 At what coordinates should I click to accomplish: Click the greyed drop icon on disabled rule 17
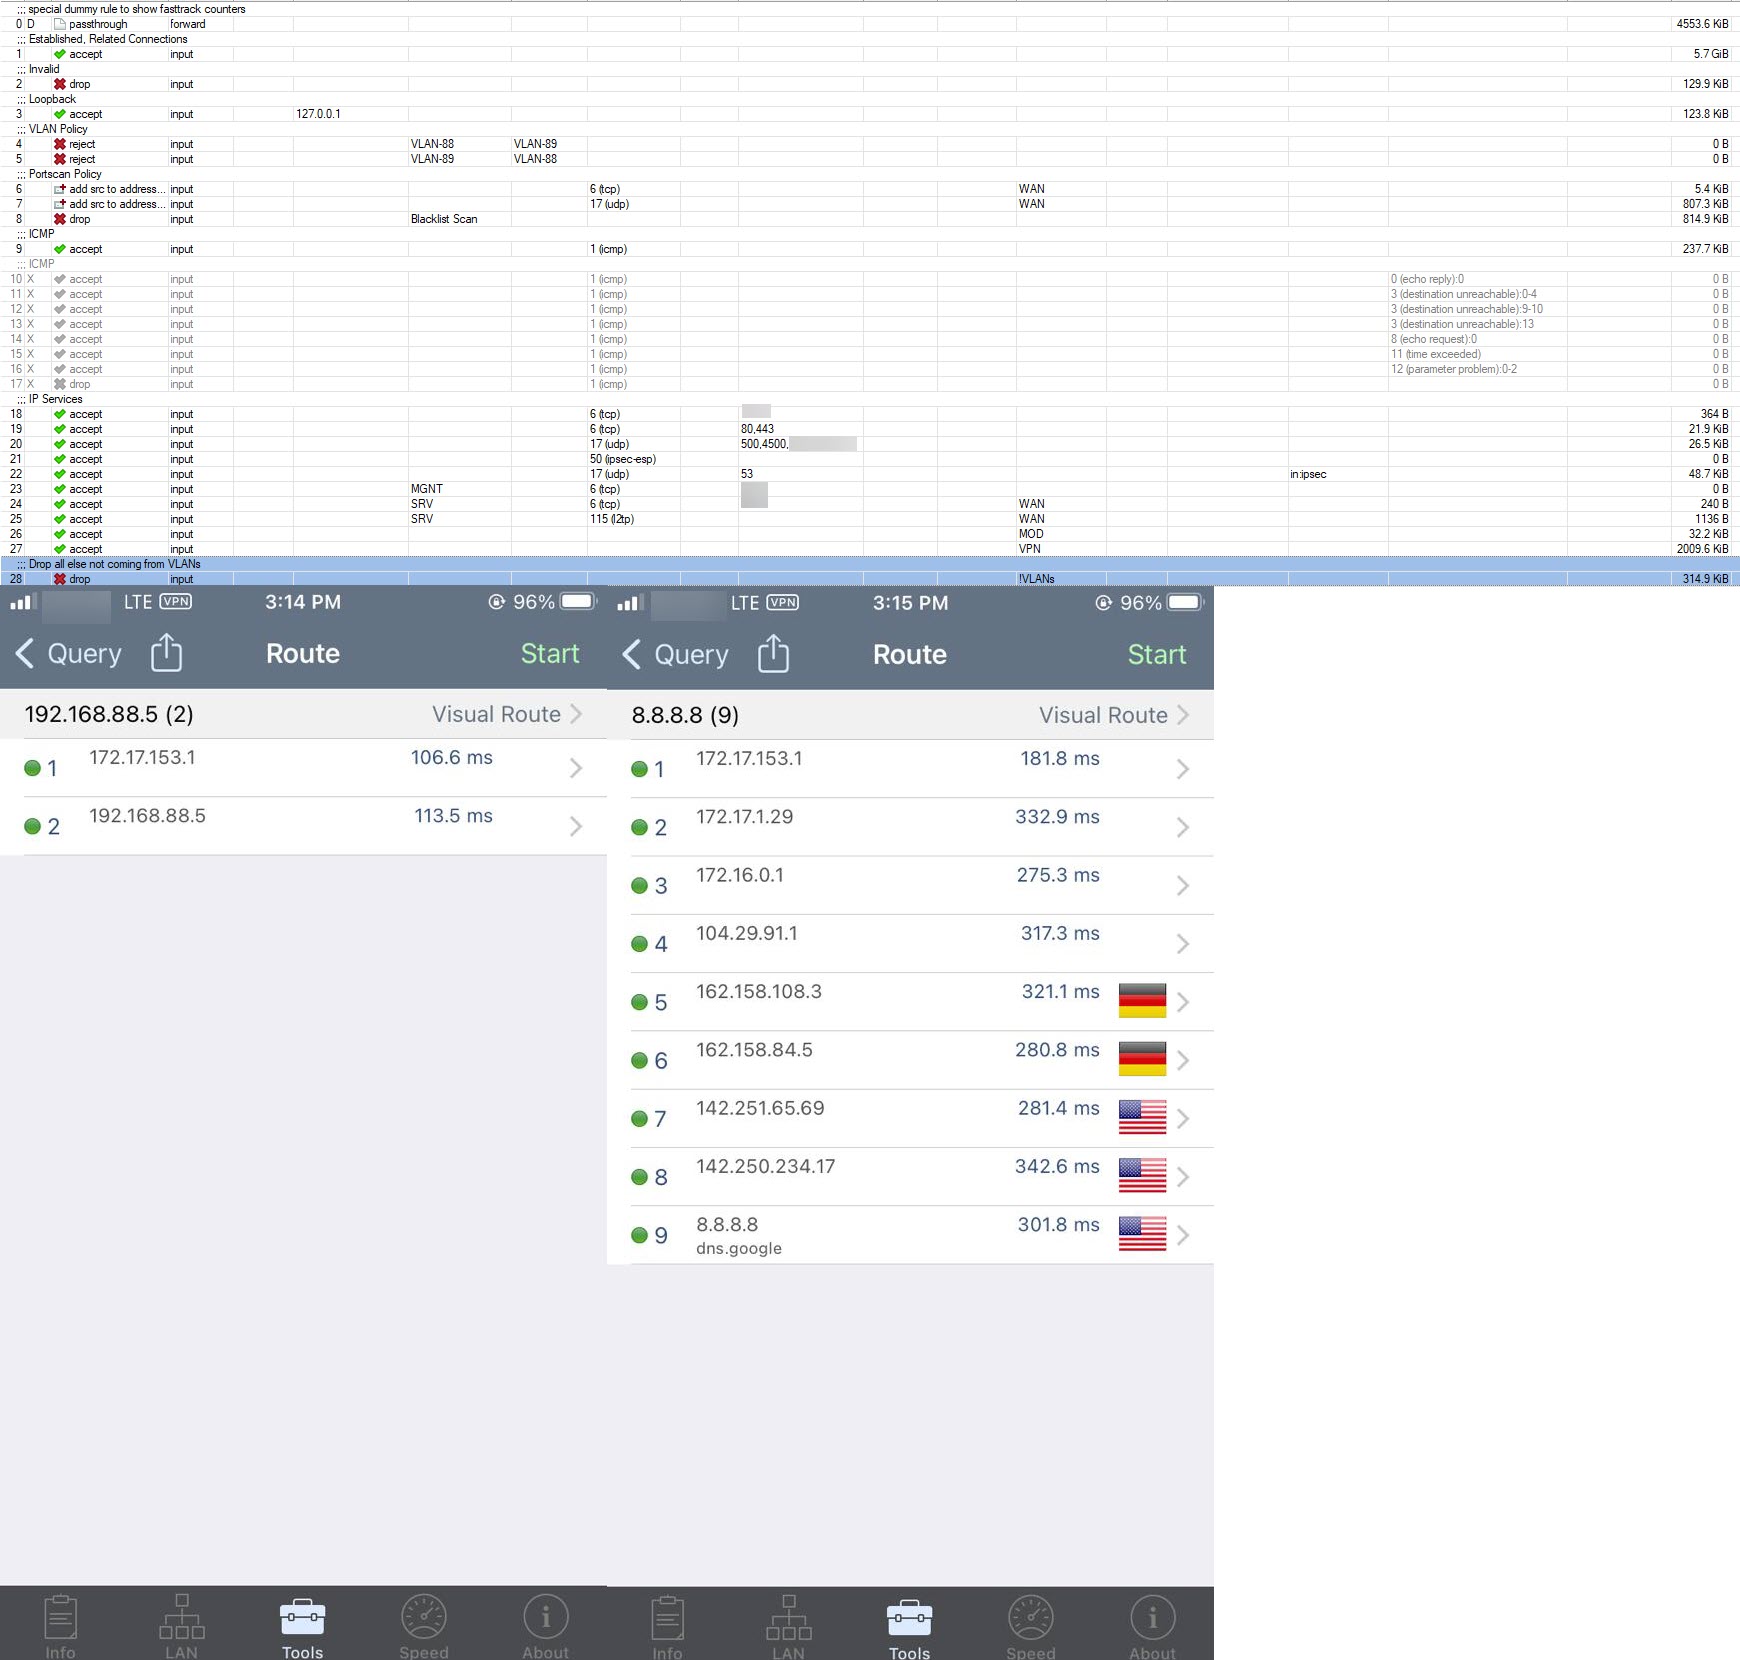(x=60, y=384)
